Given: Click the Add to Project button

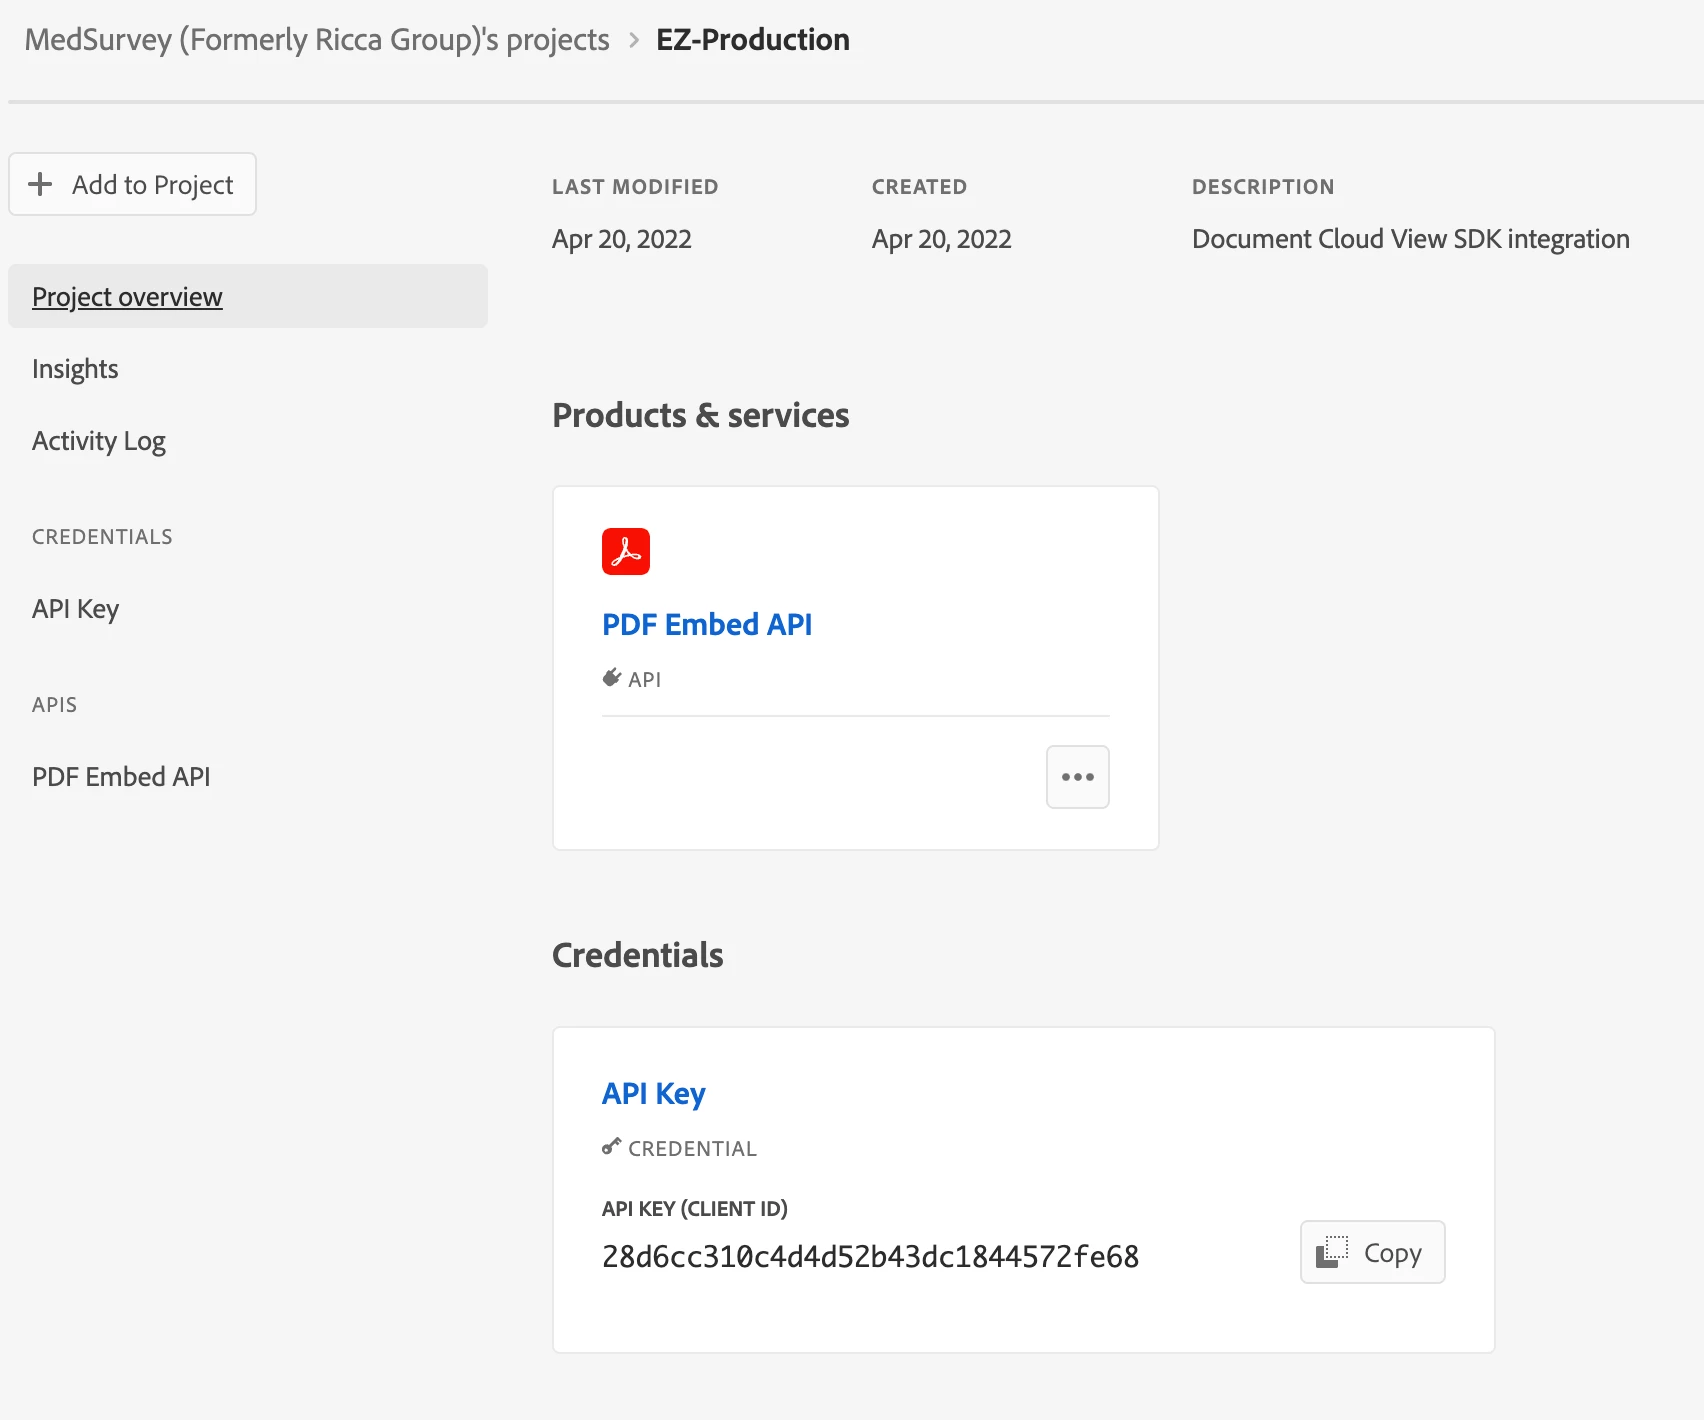Looking at the screenshot, I should tap(132, 184).
